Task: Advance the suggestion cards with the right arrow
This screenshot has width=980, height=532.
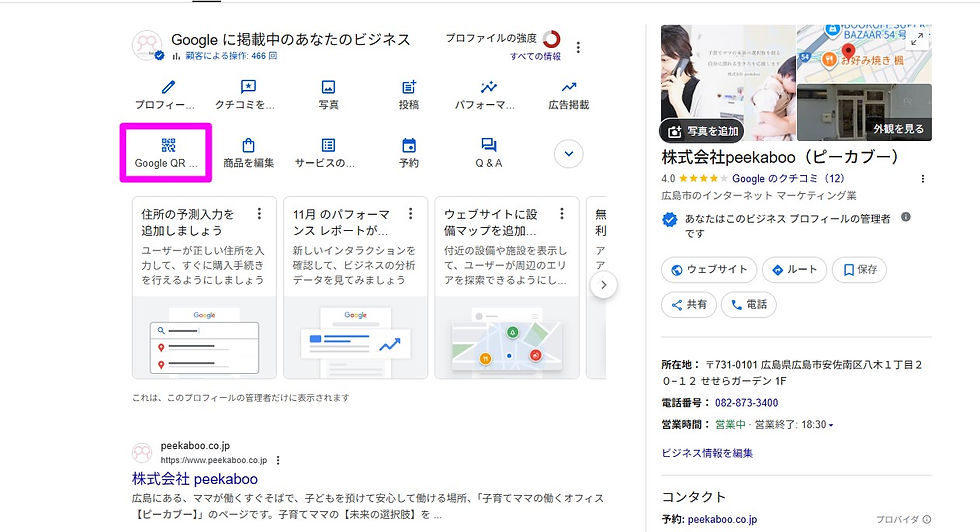Action: 604,285
